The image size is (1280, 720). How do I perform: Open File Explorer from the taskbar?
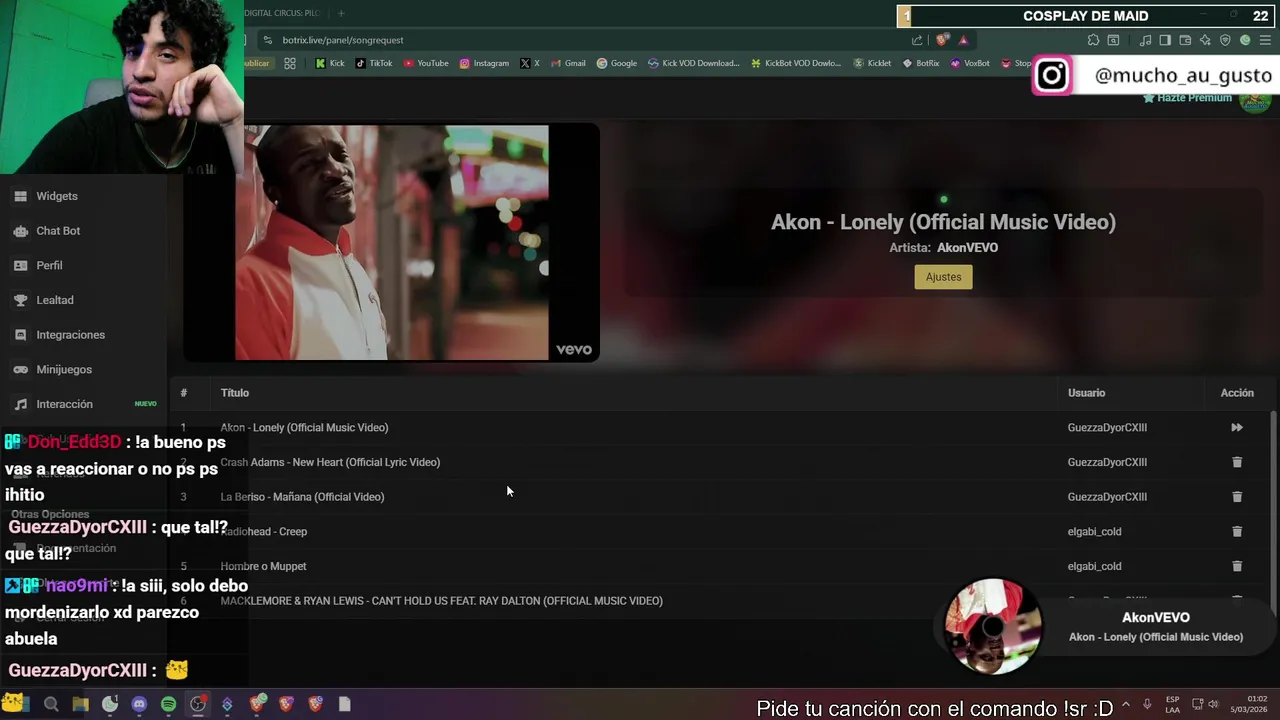[80, 704]
